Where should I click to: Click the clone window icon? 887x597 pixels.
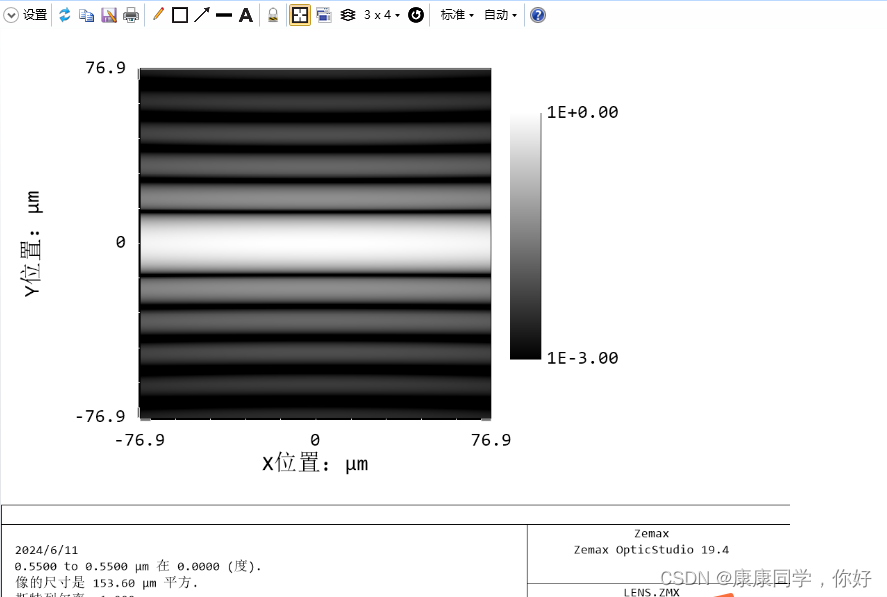[324, 15]
